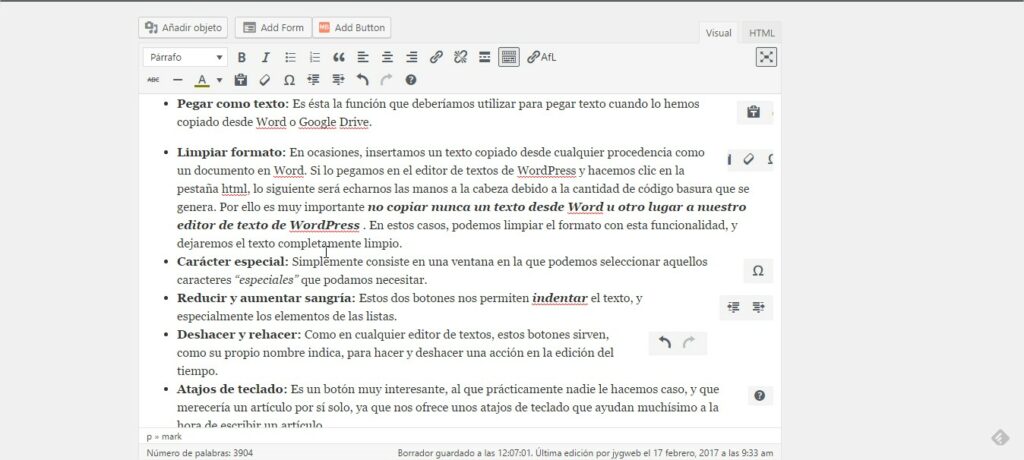Apply the text color A button
This screenshot has width=1024, height=460.
point(202,80)
